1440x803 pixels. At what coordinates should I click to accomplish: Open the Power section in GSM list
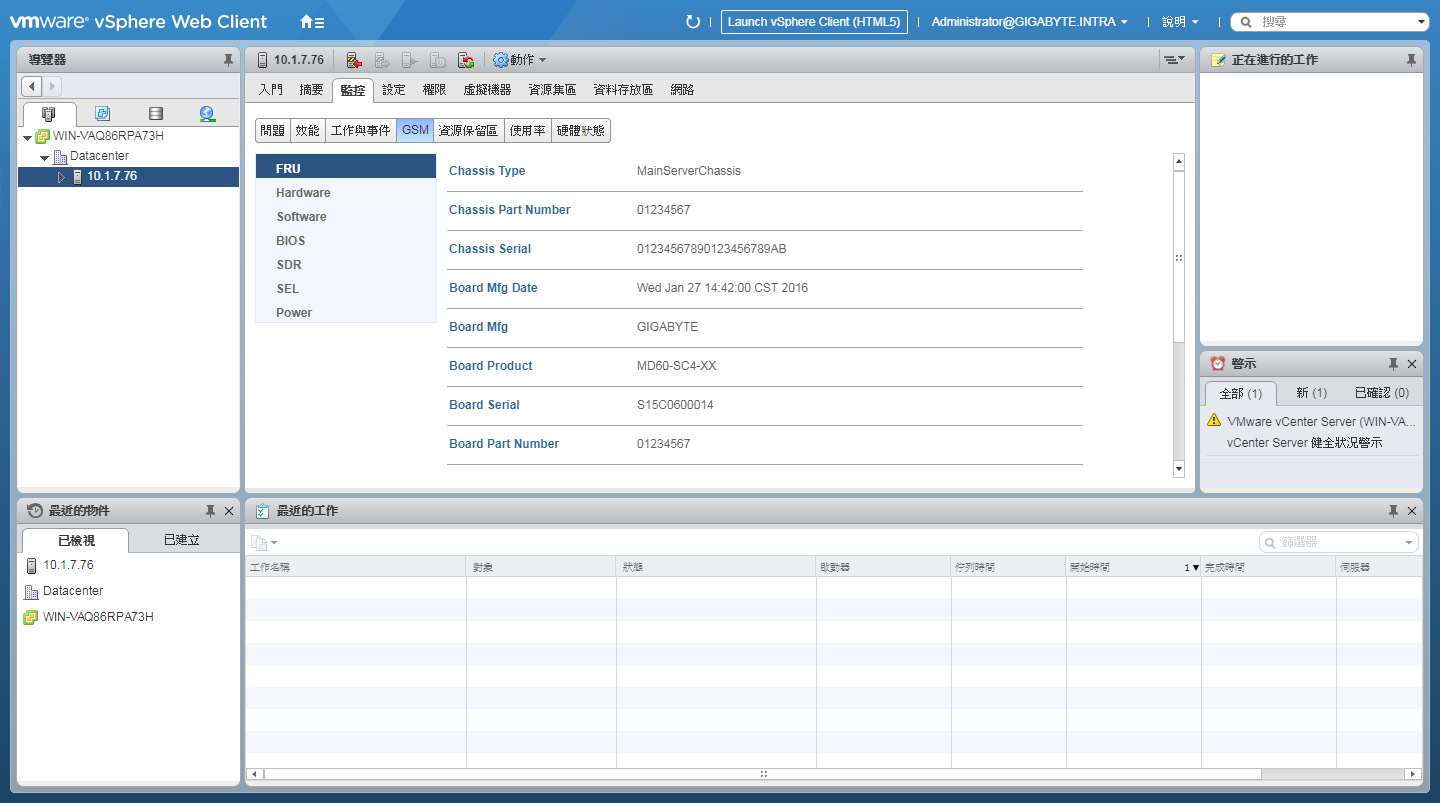(345, 313)
